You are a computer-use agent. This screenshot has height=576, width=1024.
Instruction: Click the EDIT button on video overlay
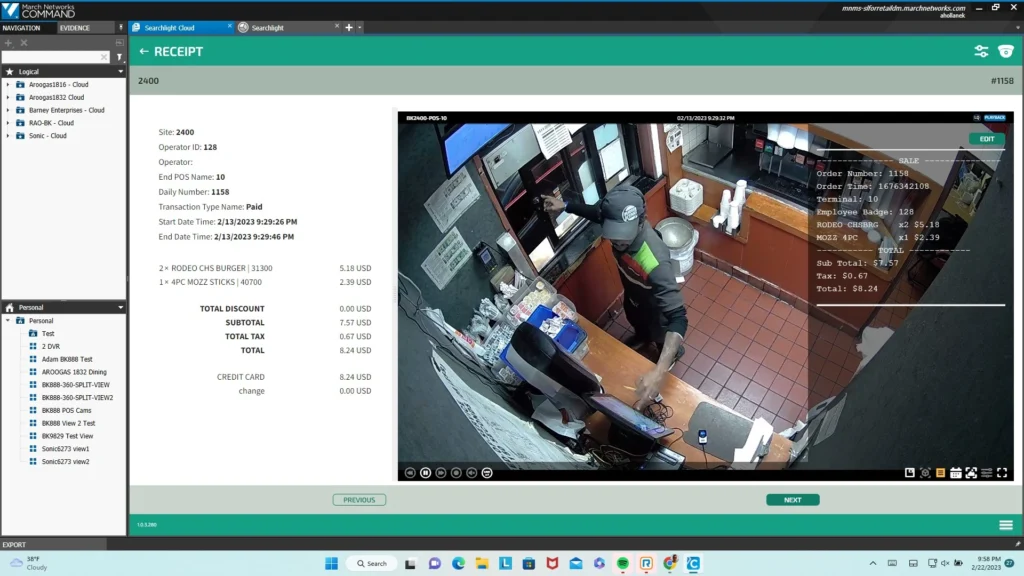(x=986, y=139)
